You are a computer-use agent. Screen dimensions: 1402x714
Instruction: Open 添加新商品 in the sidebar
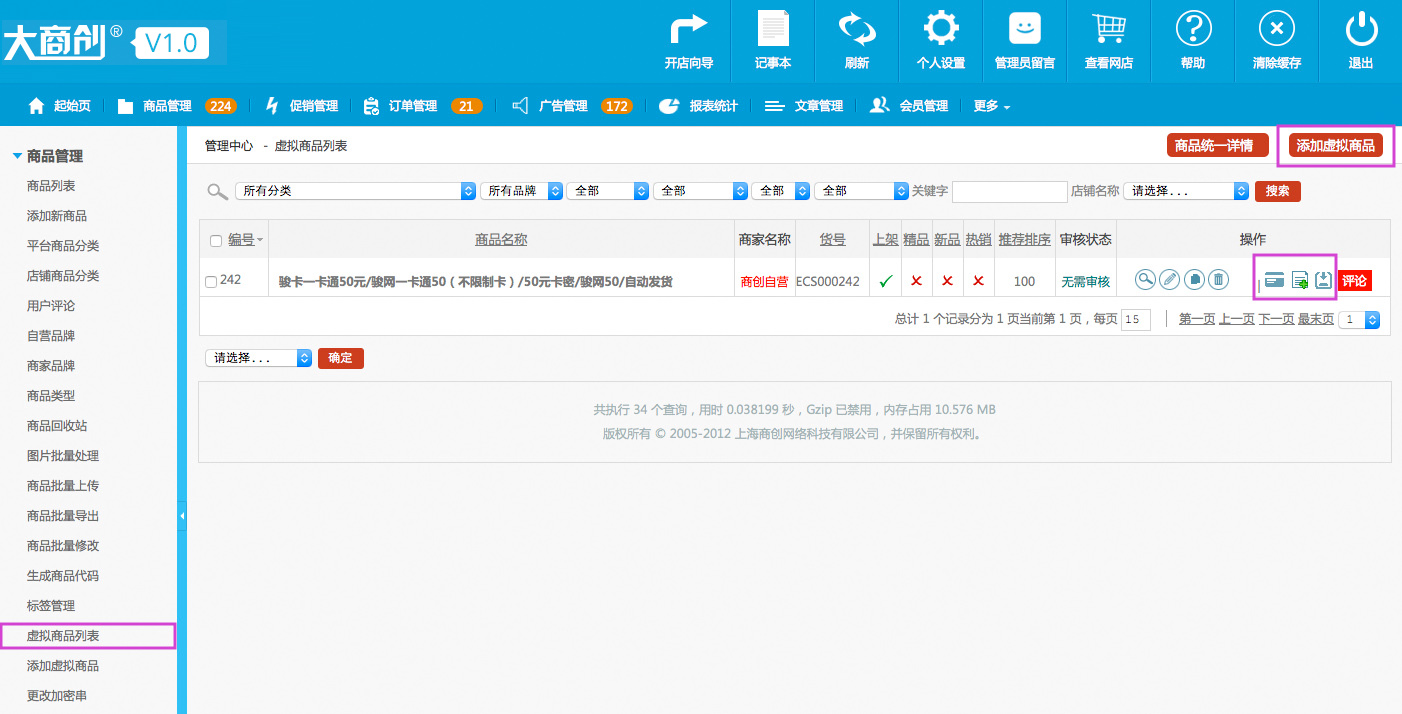(57, 216)
